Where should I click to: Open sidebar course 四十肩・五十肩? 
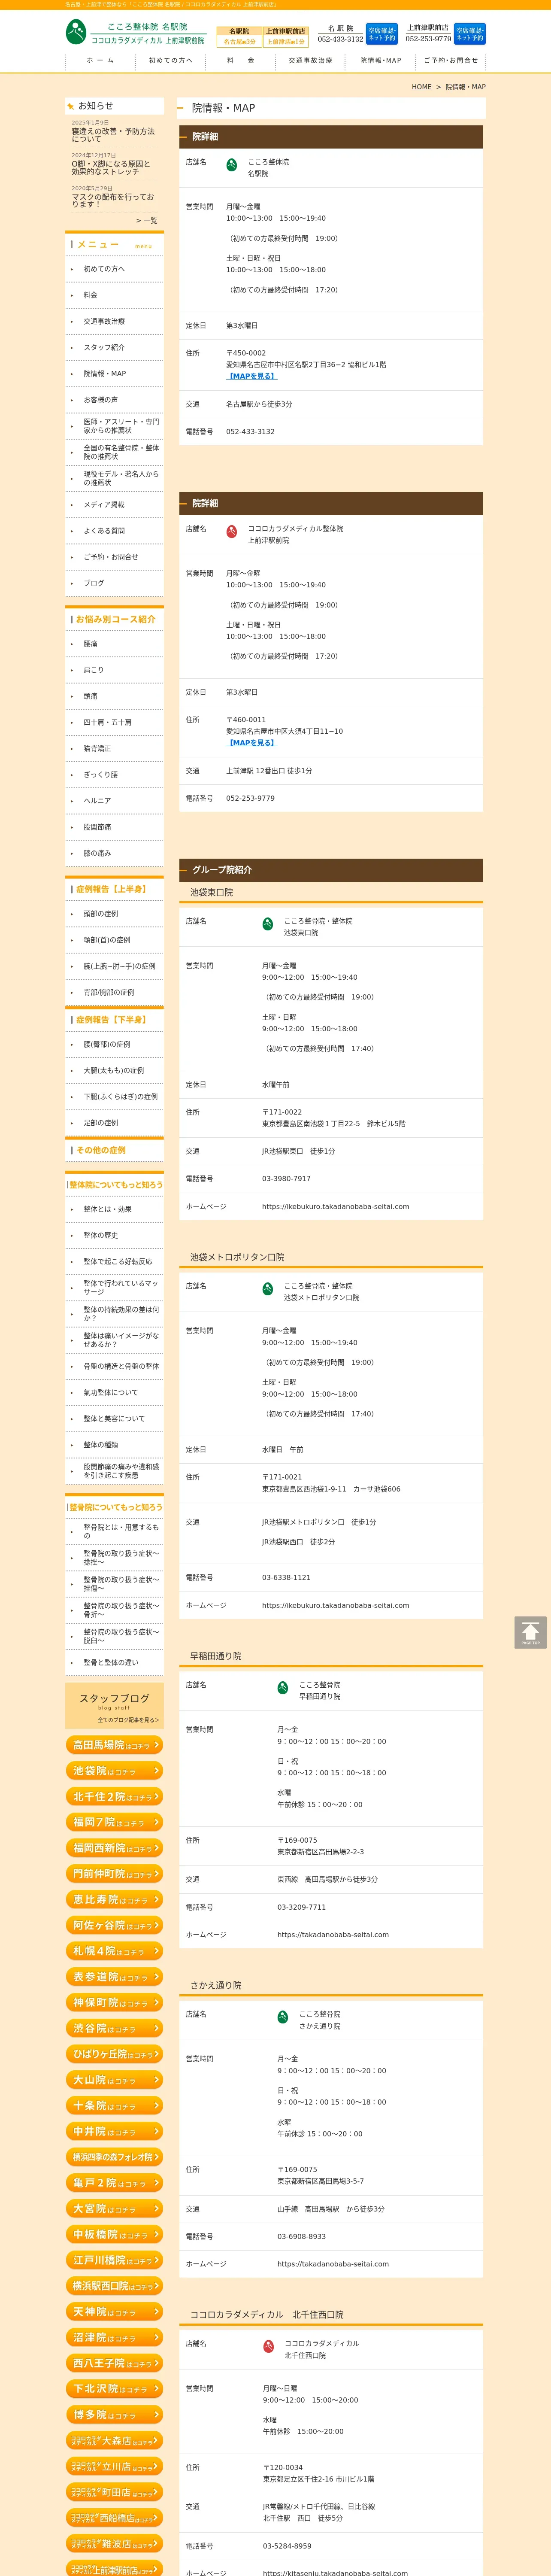[x=114, y=722]
